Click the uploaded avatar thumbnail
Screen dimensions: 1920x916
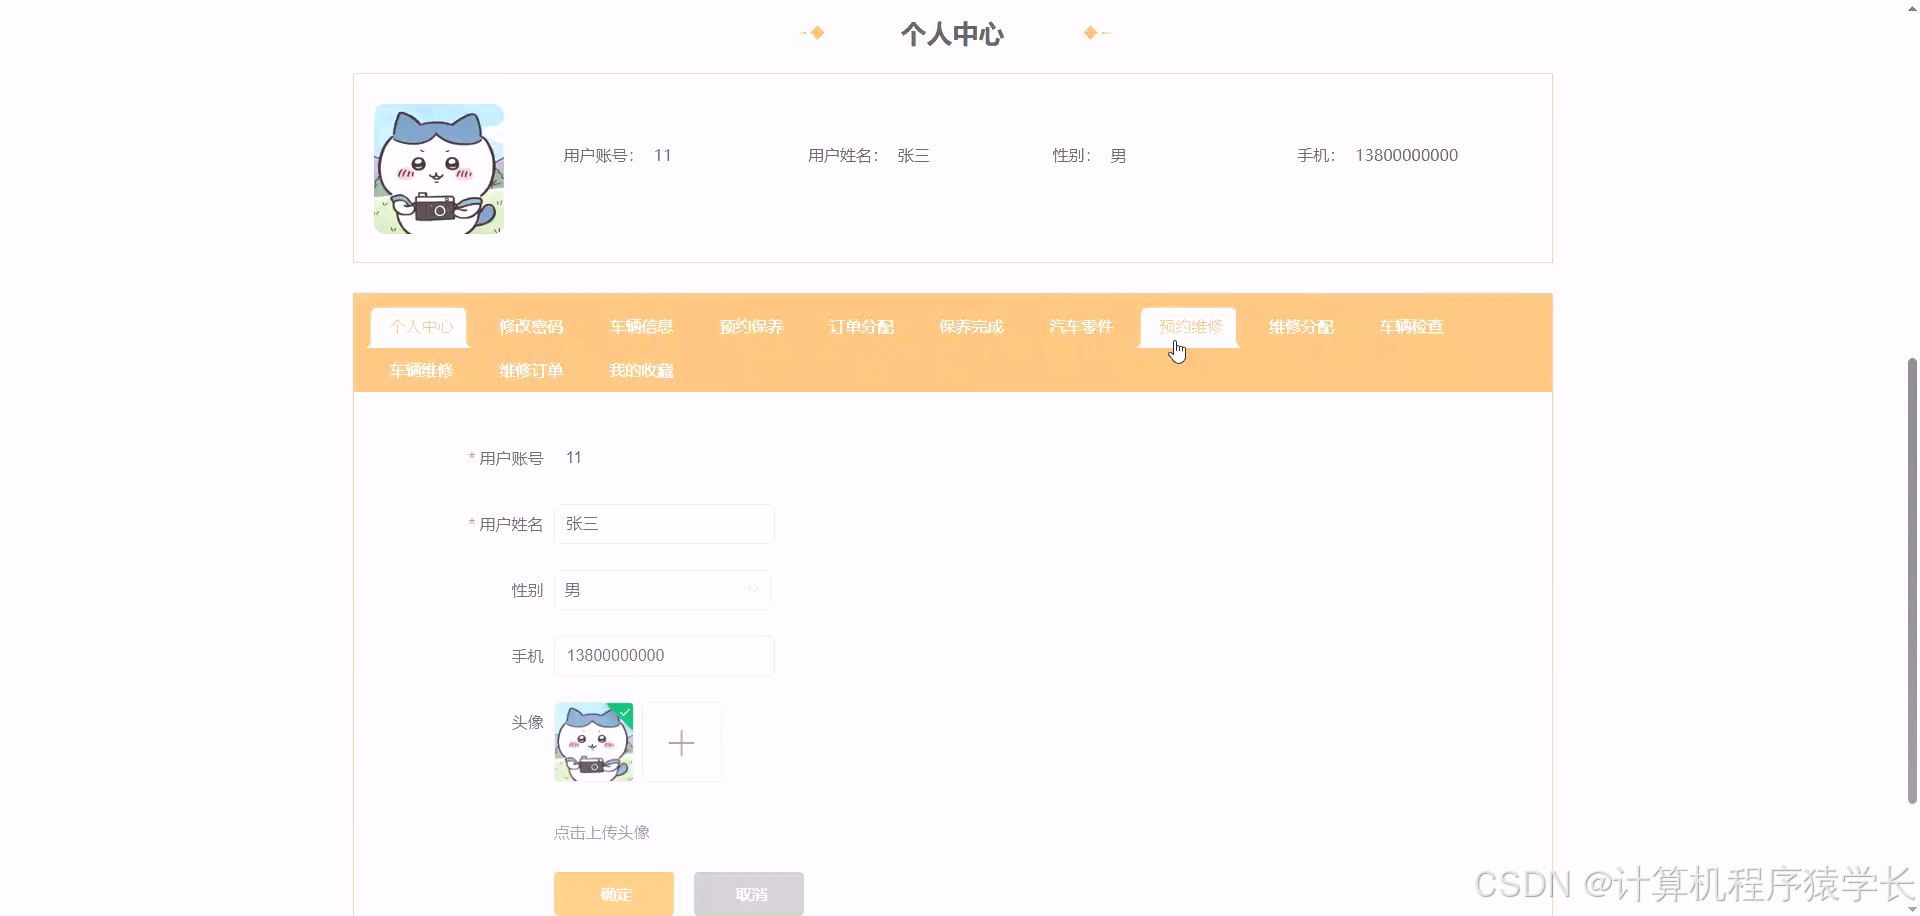tap(593, 742)
